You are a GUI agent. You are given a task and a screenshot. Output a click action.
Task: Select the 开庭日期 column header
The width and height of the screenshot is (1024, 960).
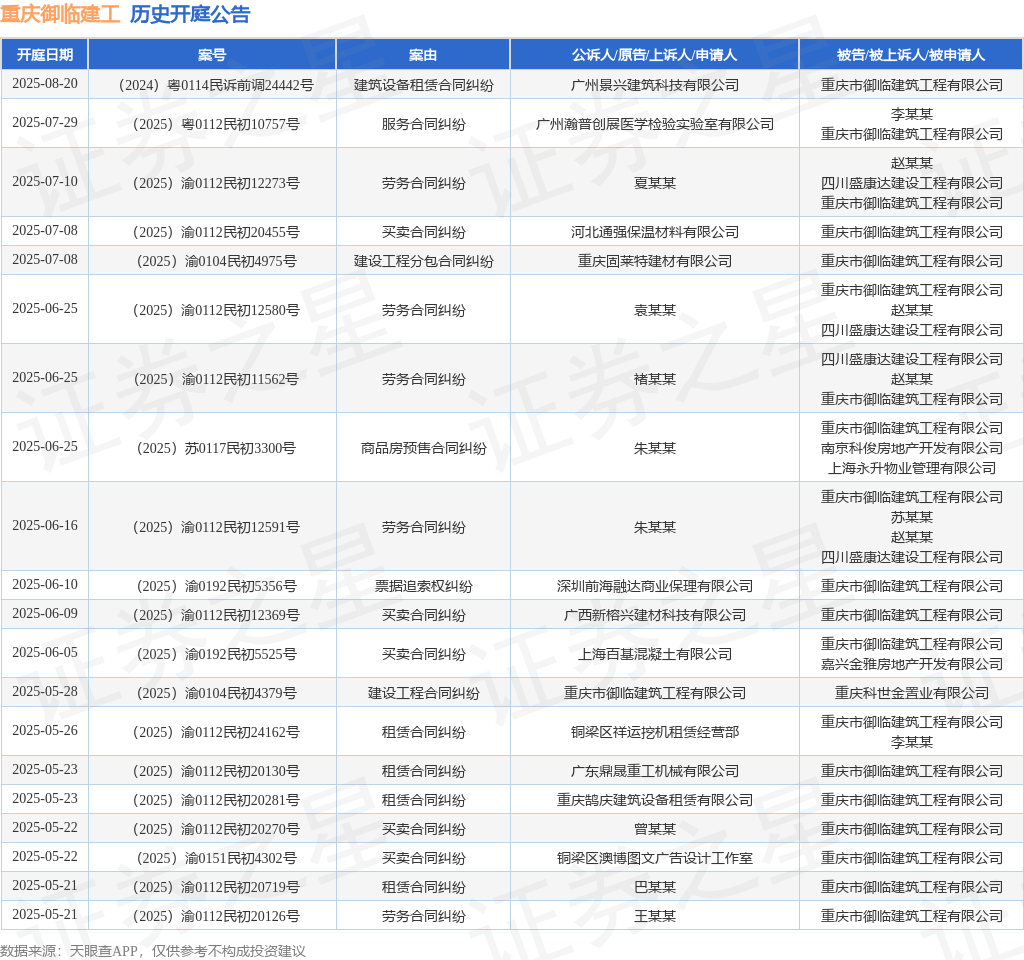tap(44, 55)
